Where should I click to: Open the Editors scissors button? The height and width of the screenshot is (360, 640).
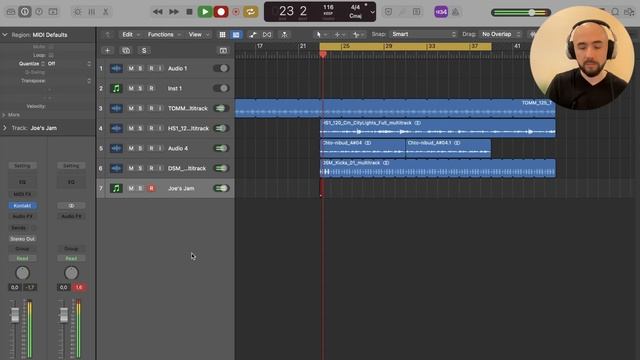coord(106,12)
